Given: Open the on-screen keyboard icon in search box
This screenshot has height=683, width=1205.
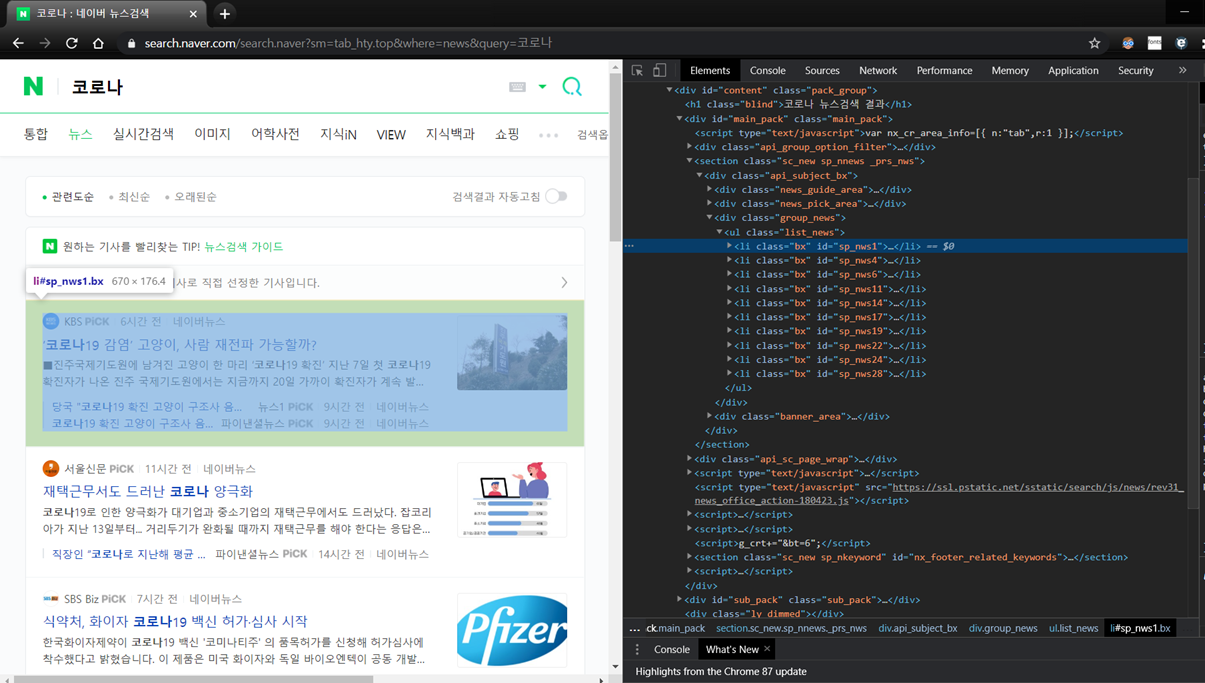Looking at the screenshot, I should click(x=517, y=87).
